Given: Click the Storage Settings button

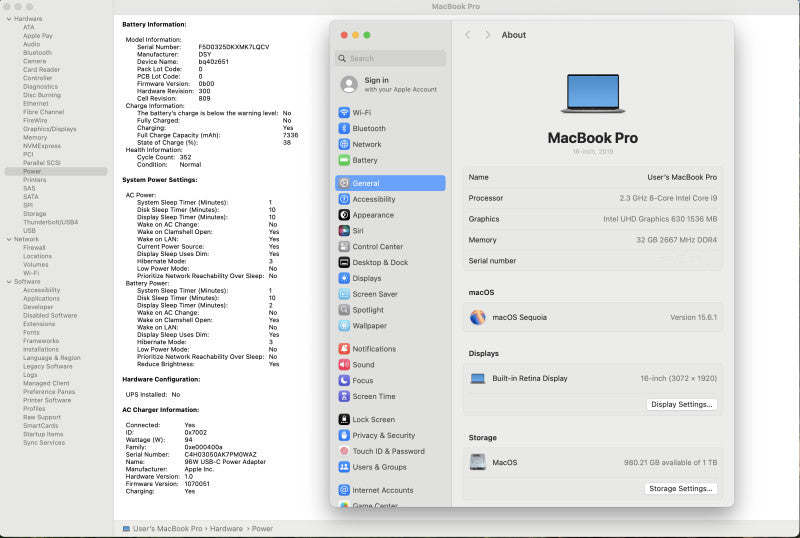Looking at the screenshot, I should pos(681,488).
